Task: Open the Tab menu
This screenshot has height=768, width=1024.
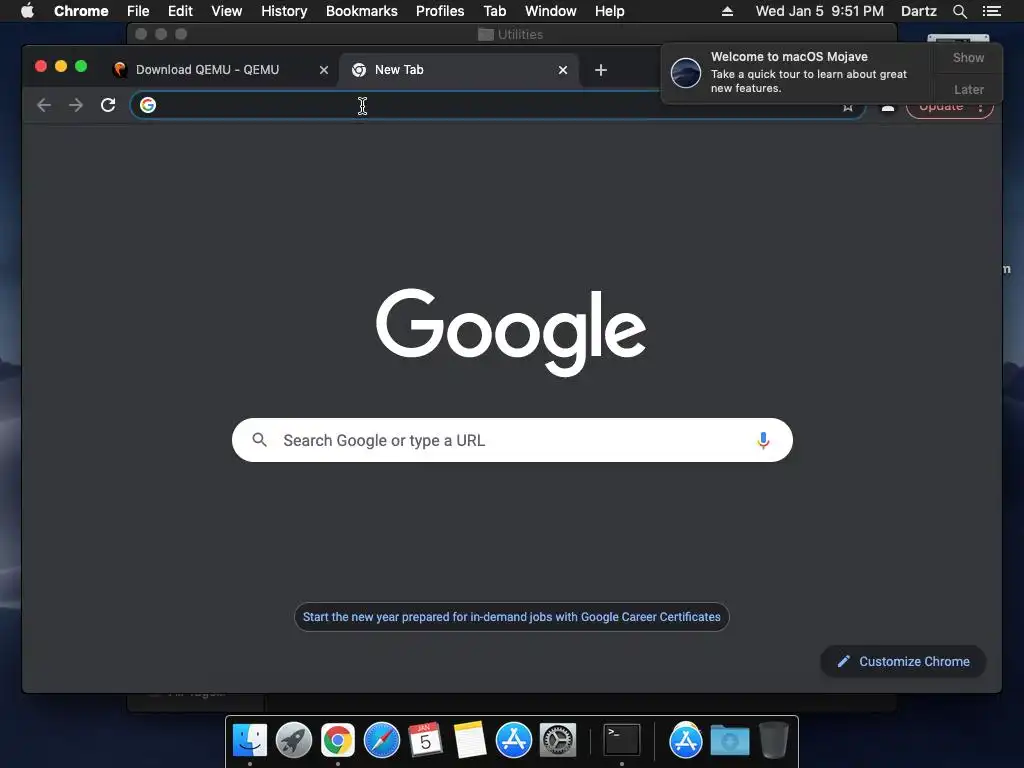Action: (494, 11)
